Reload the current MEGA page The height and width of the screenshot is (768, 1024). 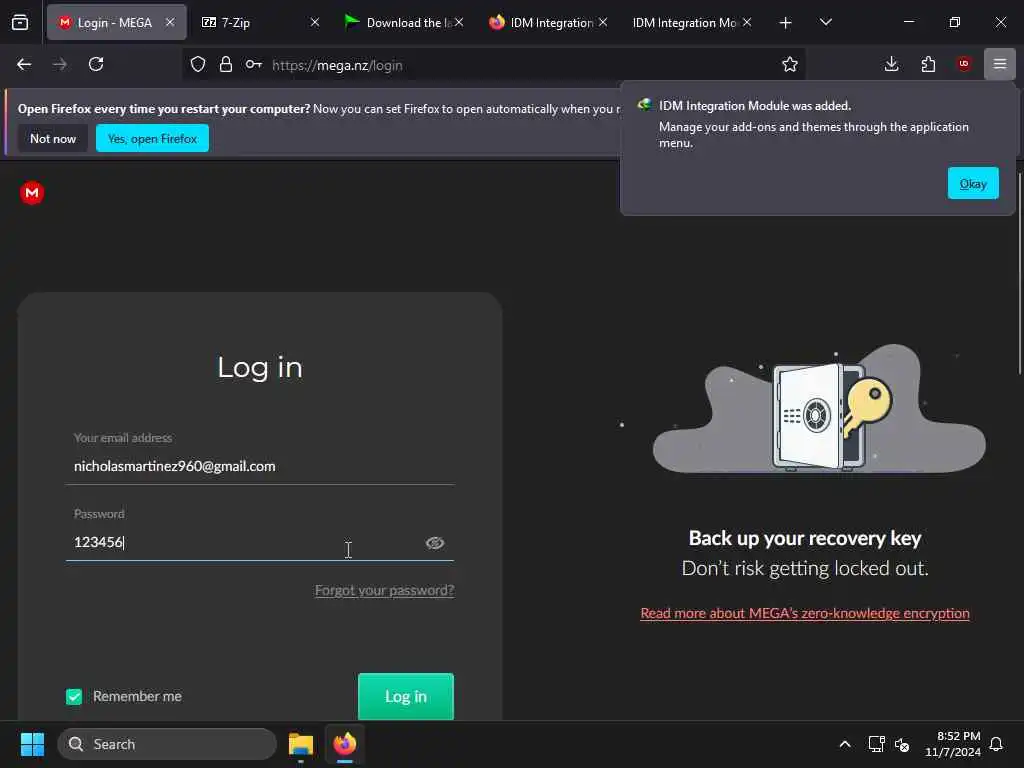[x=96, y=64]
